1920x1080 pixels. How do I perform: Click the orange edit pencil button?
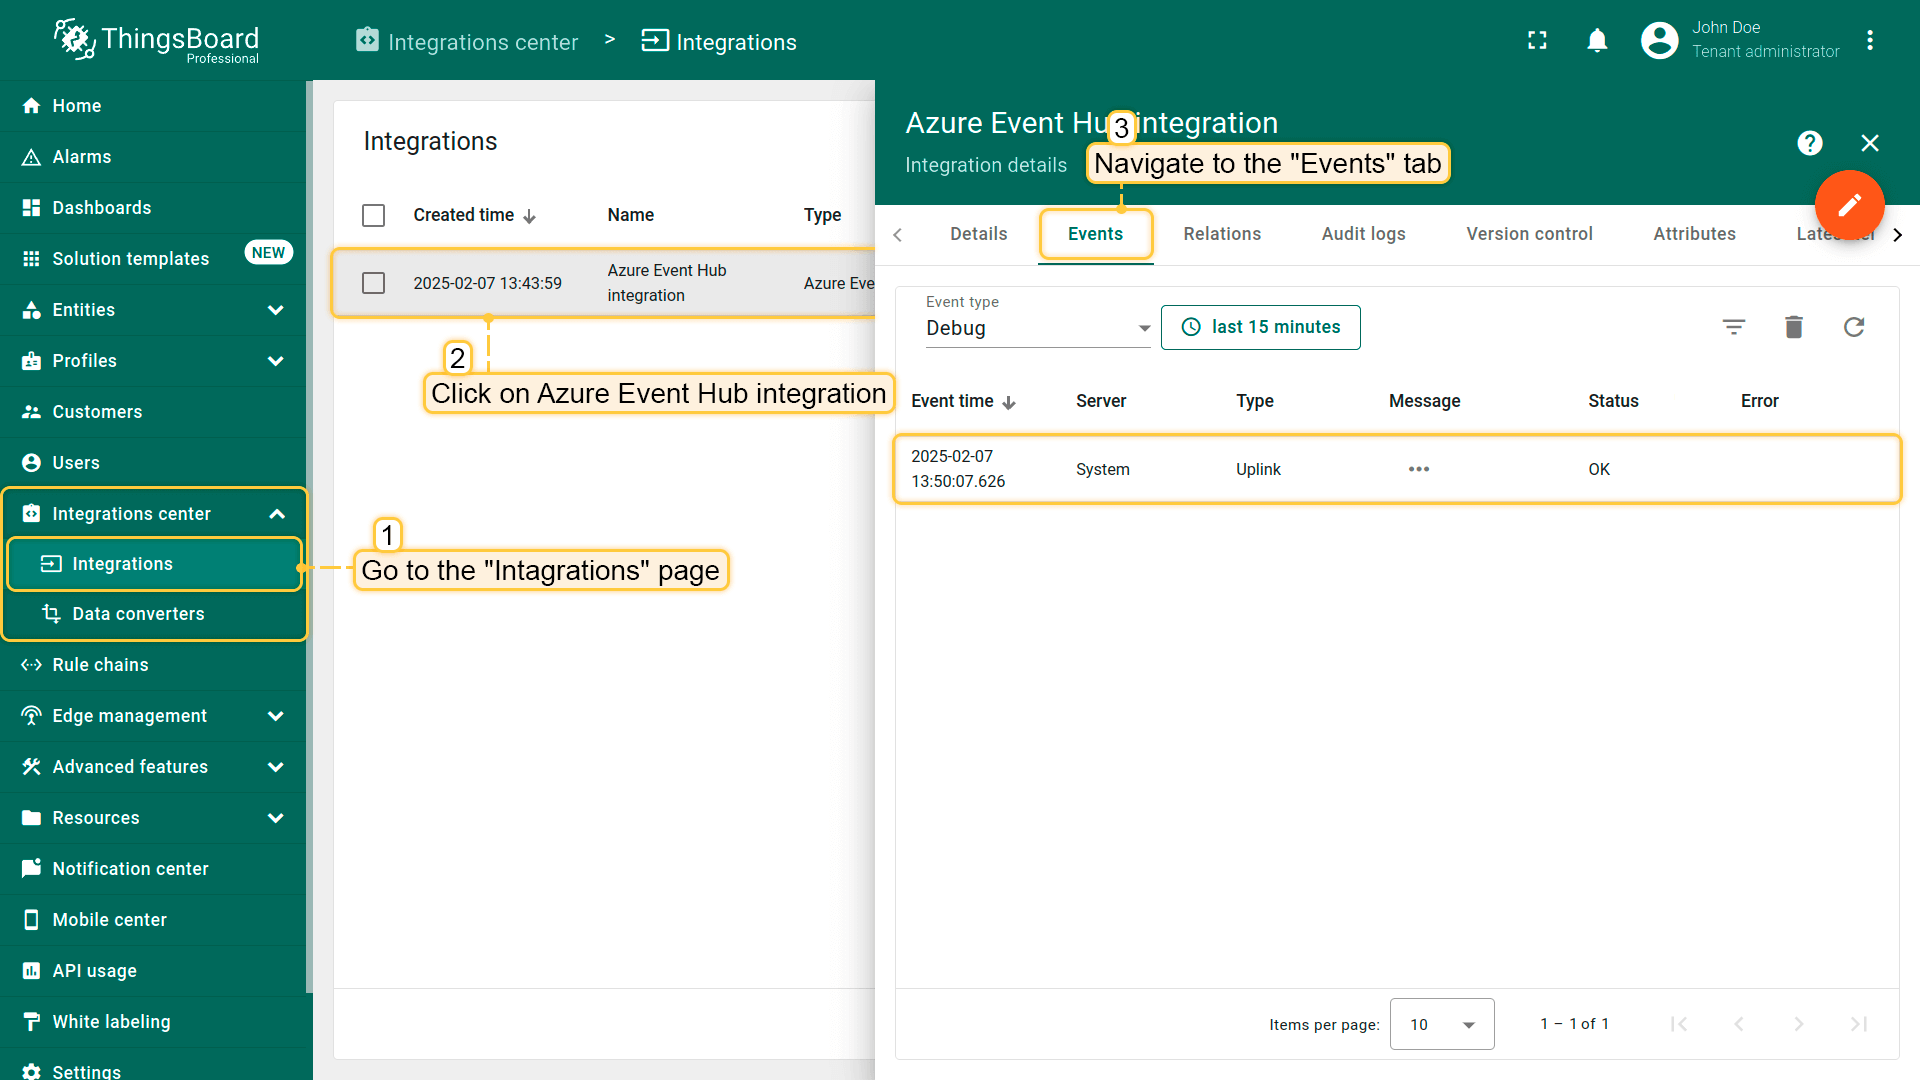[x=1849, y=205]
